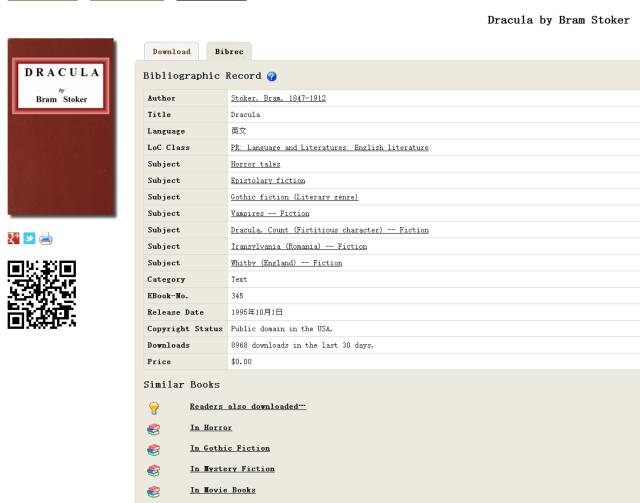Image resolution: width=640 pixels, height=503 pixels.
Task: Open author link Stoker, Bram, 1847-1912
Action: pyautogui.click(x=278, y=98)
